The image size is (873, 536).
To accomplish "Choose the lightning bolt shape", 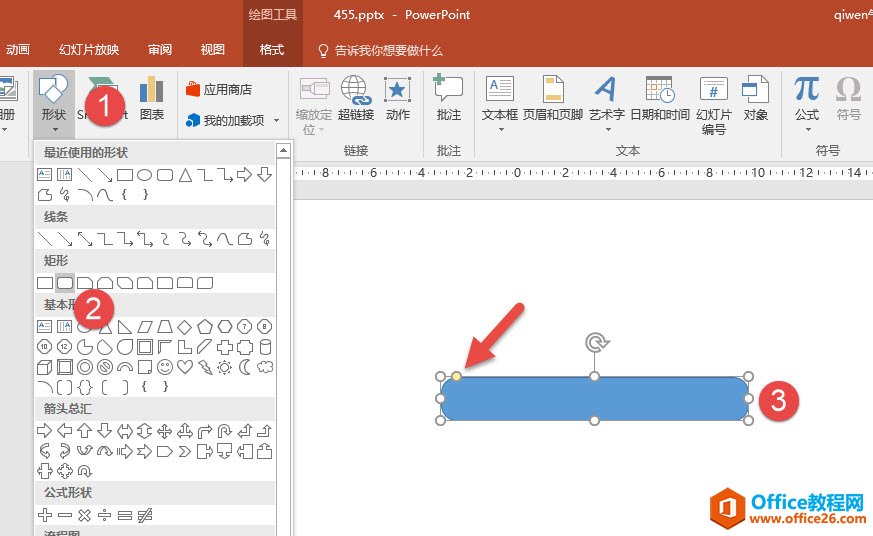I will pyautogui.click(x=205, y=367).
